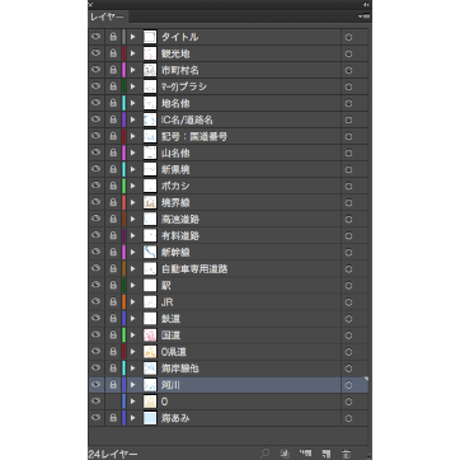Unlock the タイトル layer via its lock icon
Image resolution: width=460 pixels, height=460 pixels.
click(x=113, y=36)
